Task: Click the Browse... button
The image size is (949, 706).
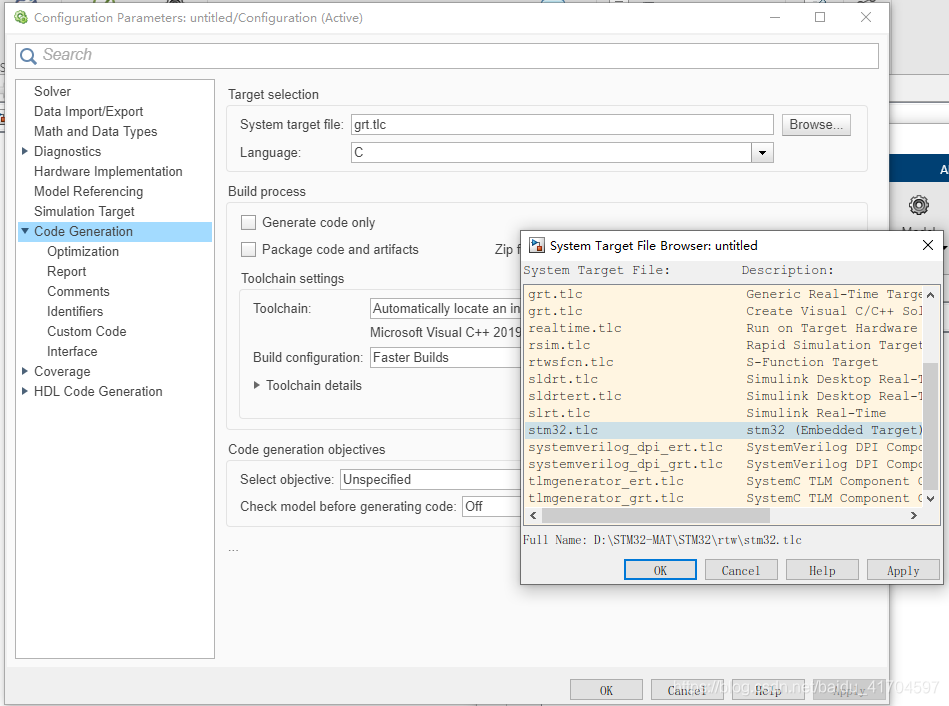Action: pos(816,125)
